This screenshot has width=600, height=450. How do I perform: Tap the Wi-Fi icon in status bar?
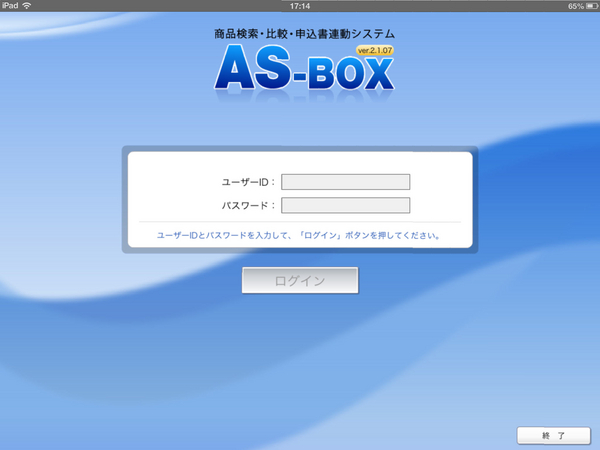(27, 6)
